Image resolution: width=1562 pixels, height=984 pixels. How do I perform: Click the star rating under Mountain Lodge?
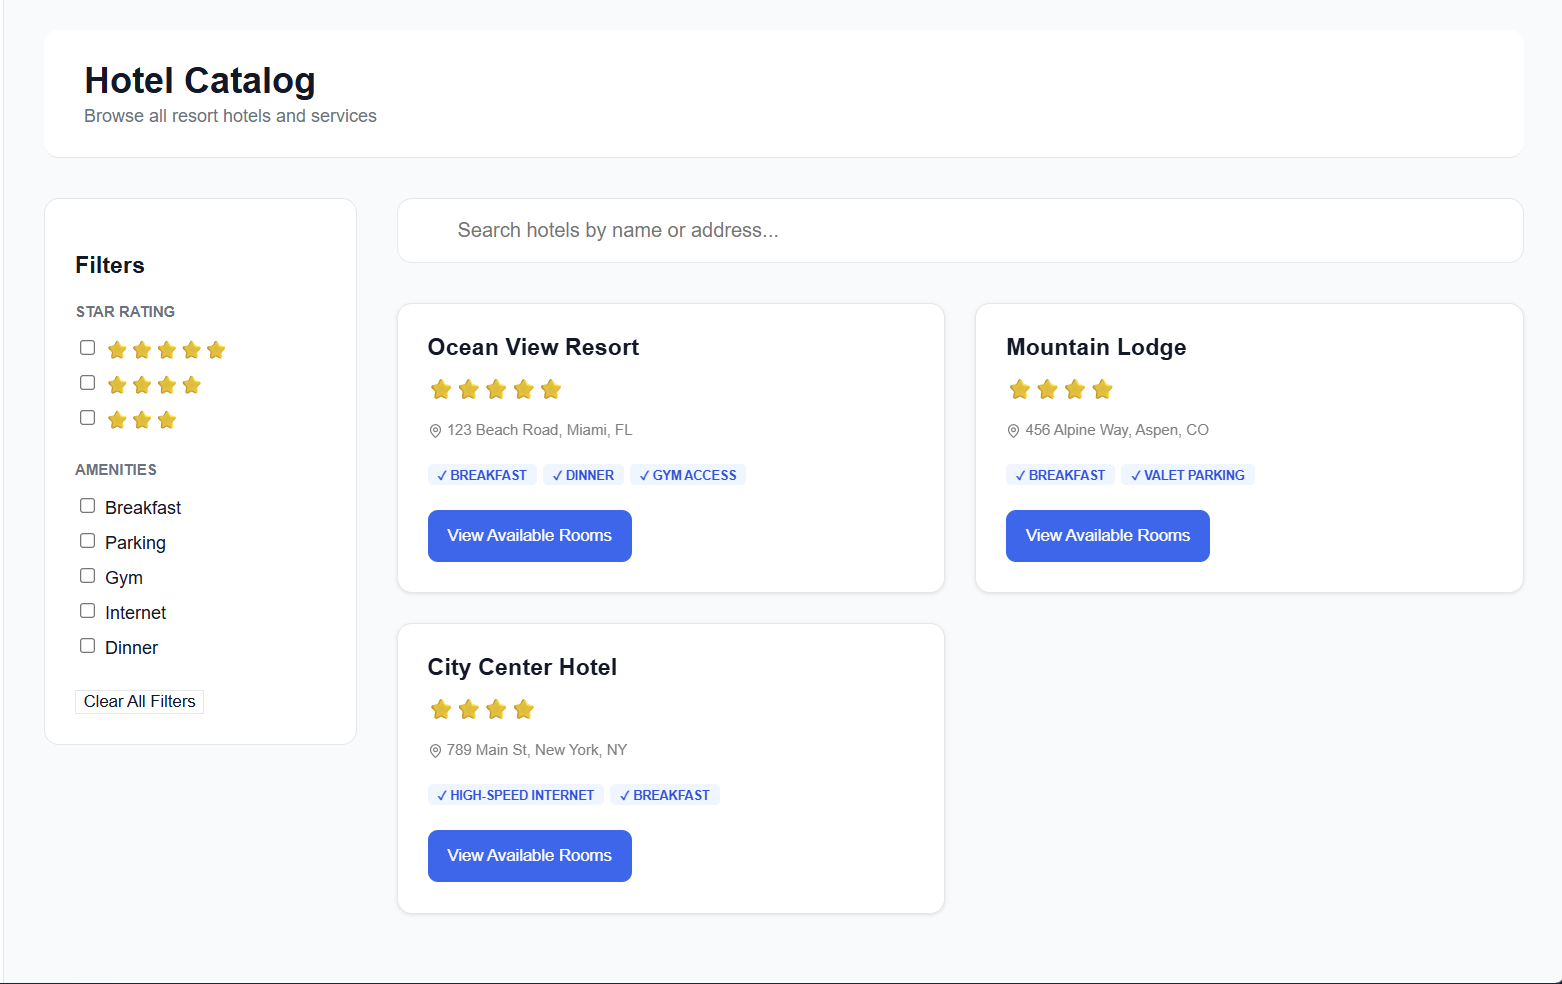[x=1060, y=389]
